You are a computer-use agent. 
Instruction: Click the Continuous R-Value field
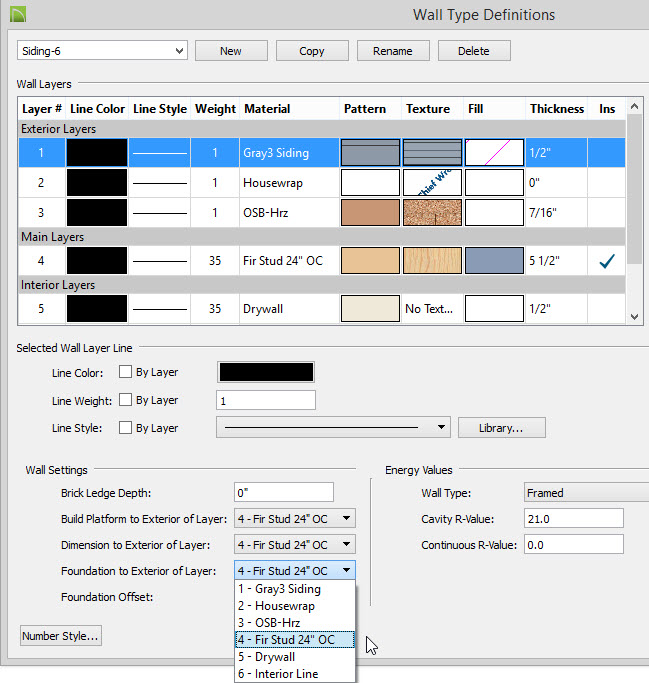pos(574,544)
